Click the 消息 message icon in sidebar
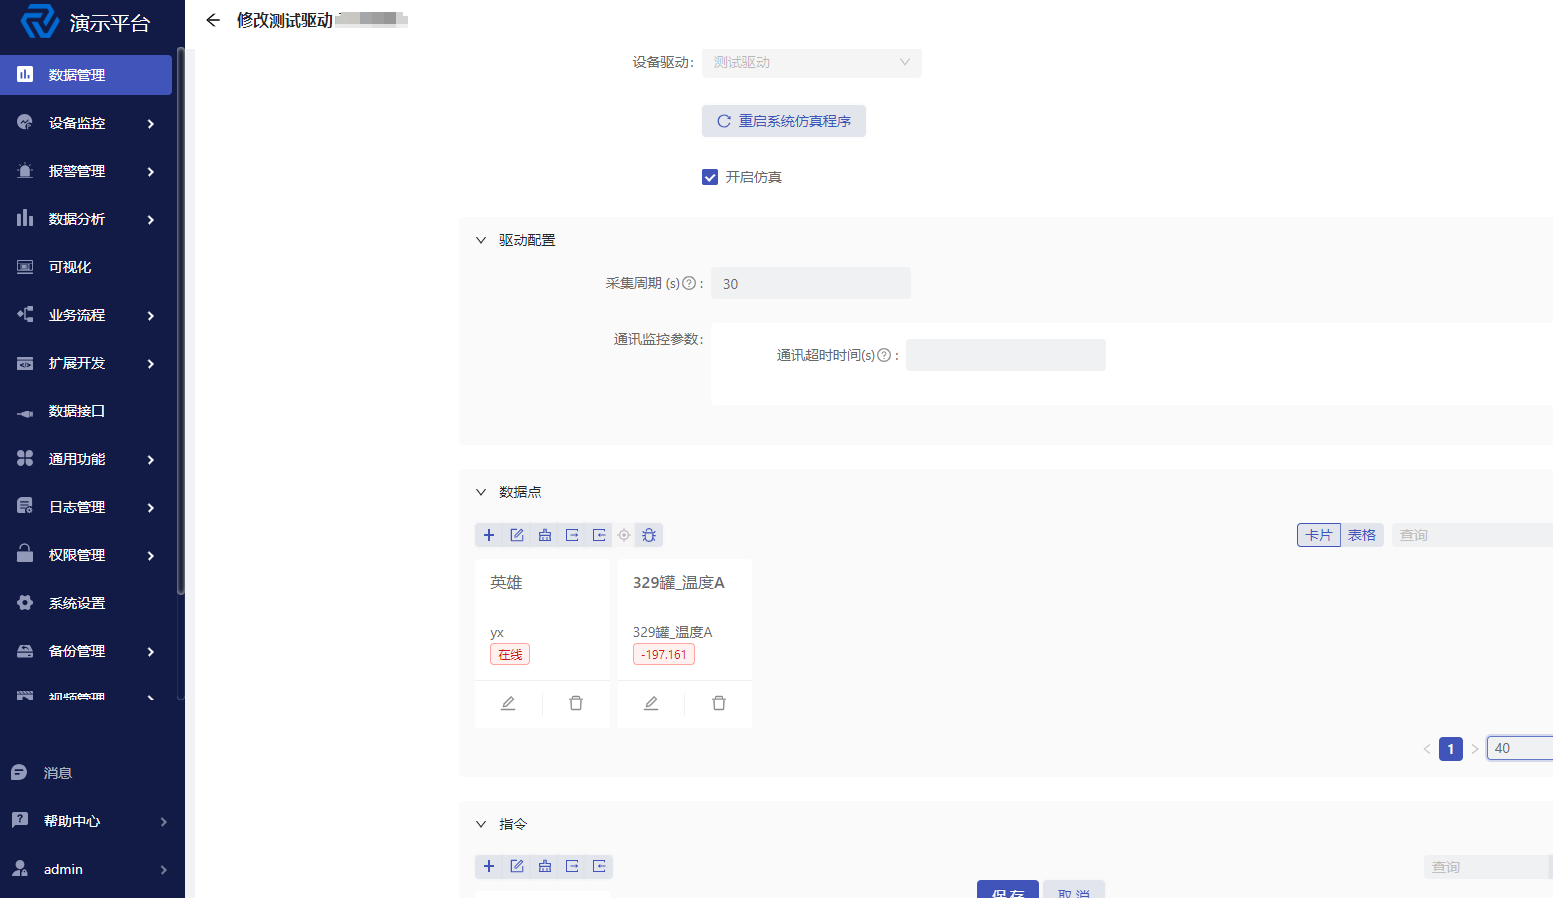The image size is (1553, 898). pos(19,772)
